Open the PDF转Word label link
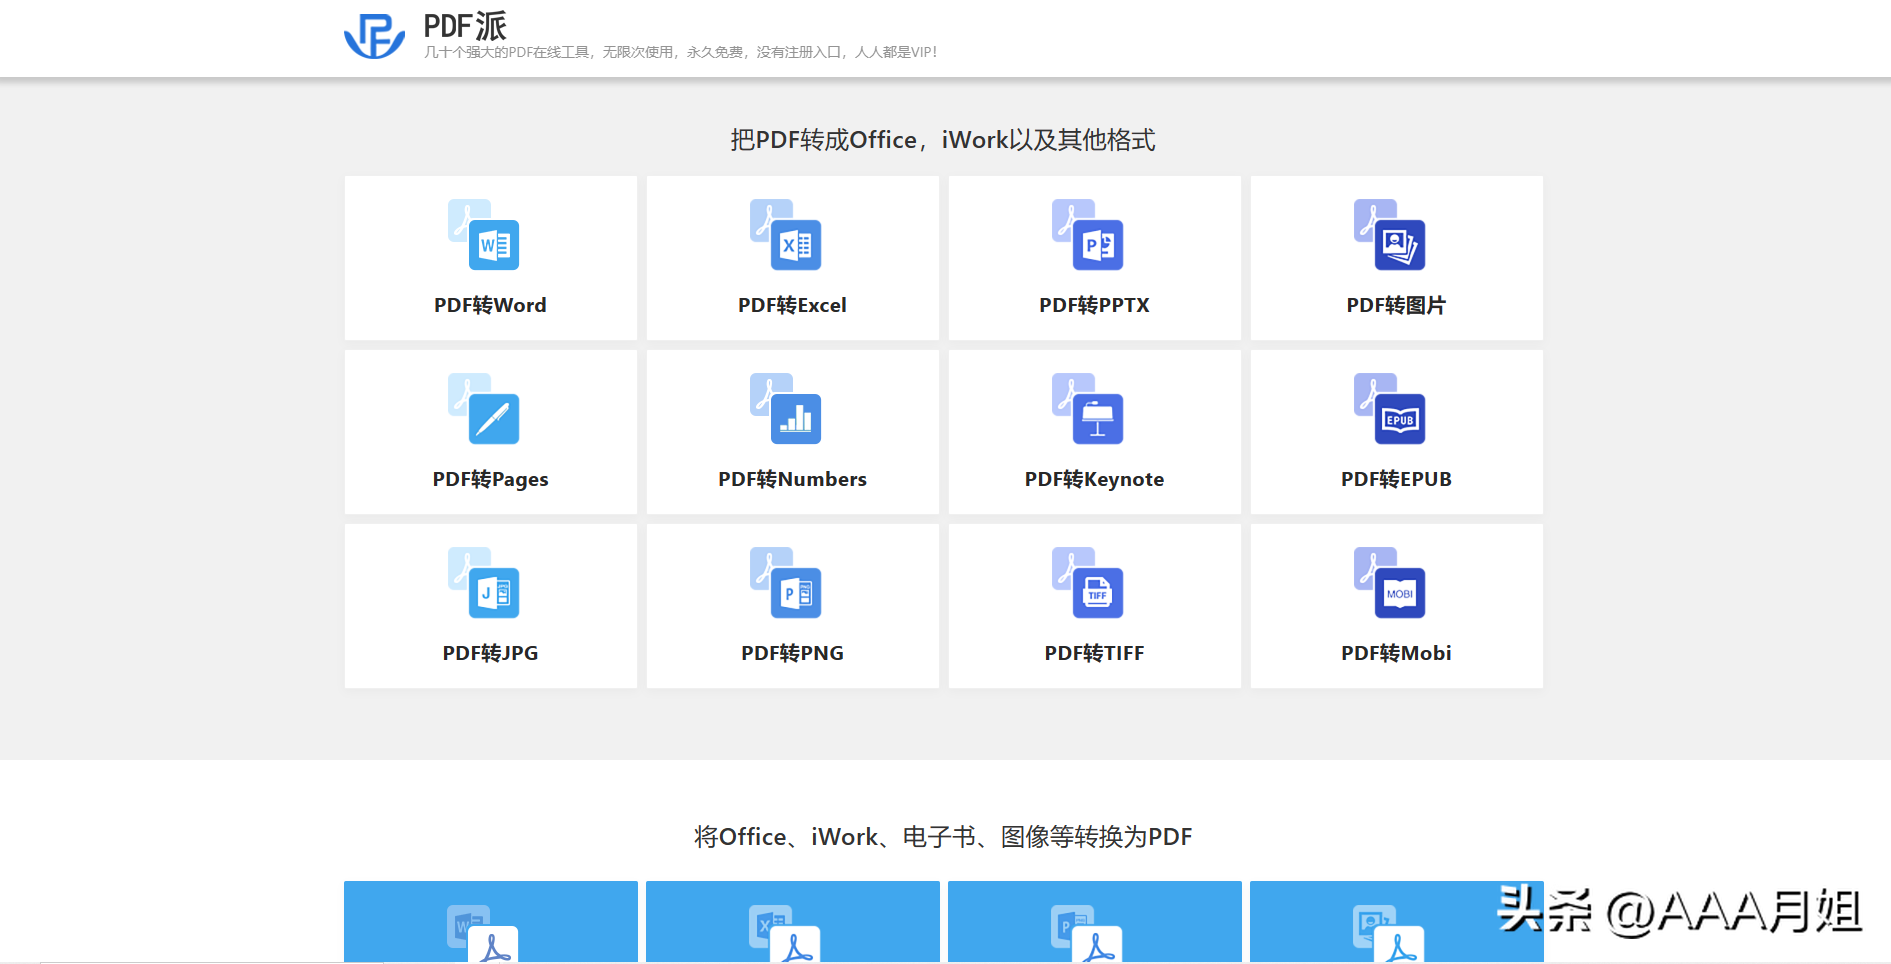The image size is (1891, 964). click(490, 305)
